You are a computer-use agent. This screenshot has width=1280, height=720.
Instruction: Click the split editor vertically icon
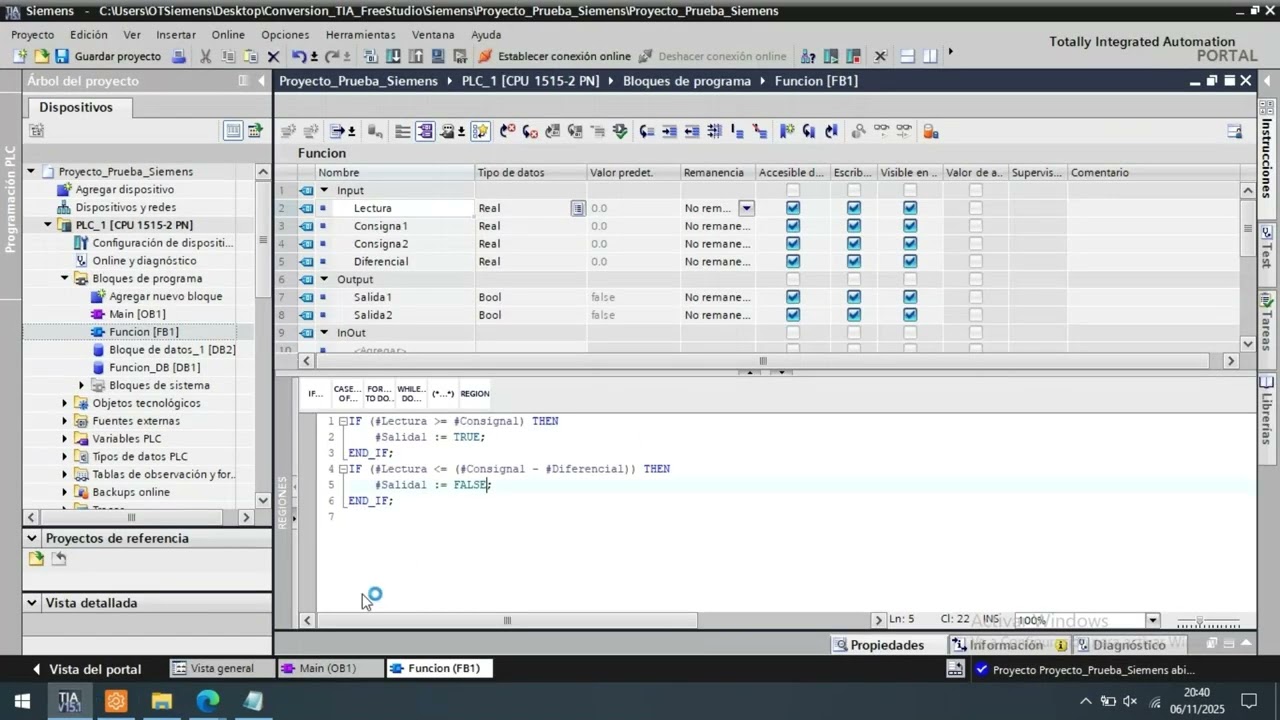pyautogui.click(x=930, y=56)
